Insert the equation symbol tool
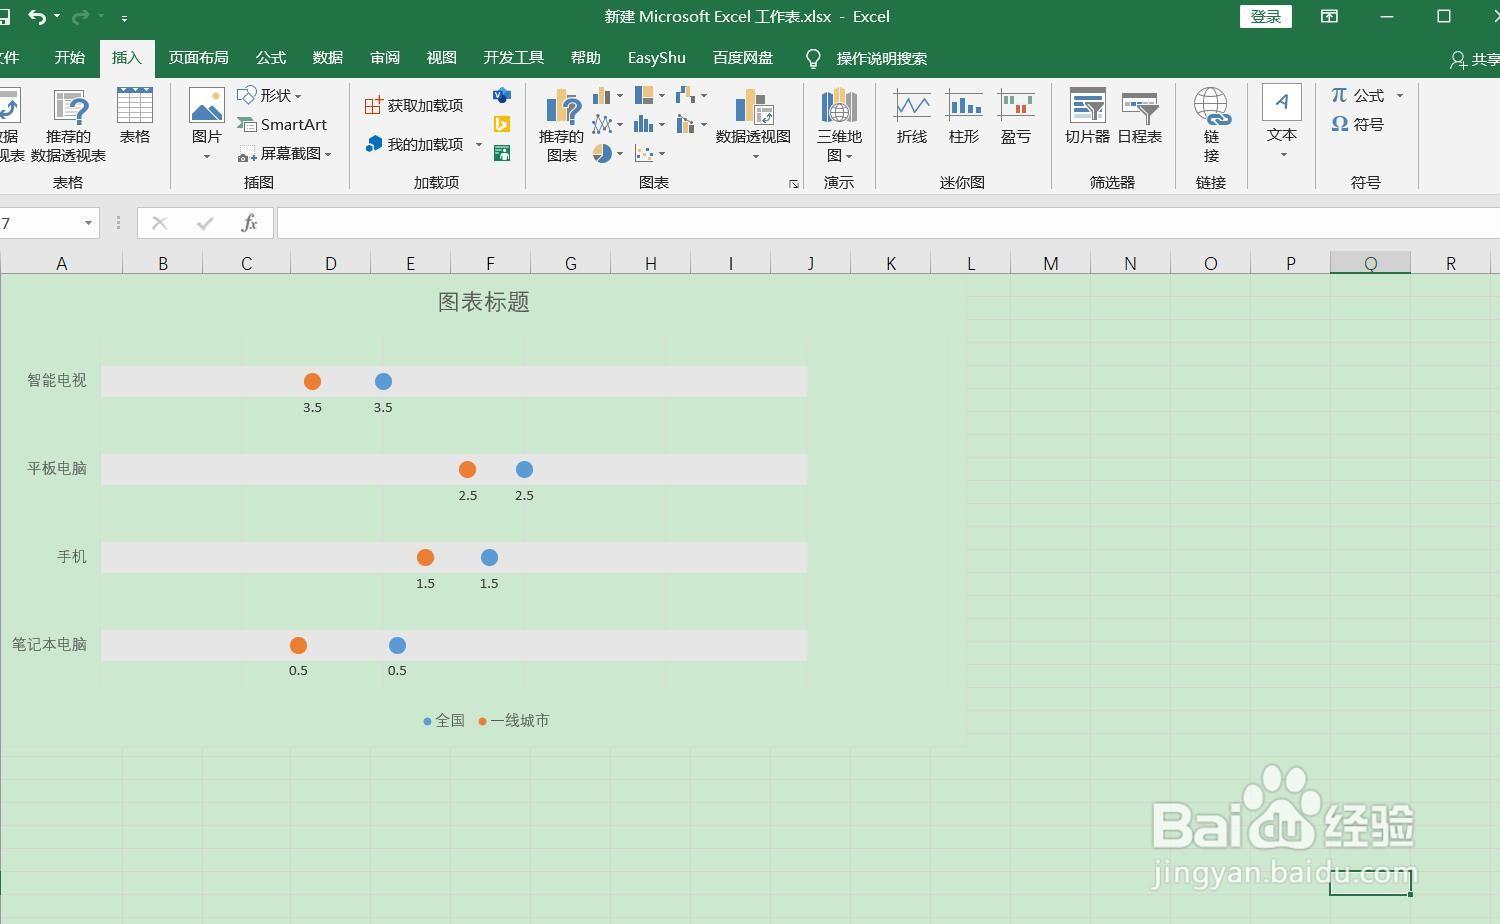1500x924 pixels. tap(1360, 95)
